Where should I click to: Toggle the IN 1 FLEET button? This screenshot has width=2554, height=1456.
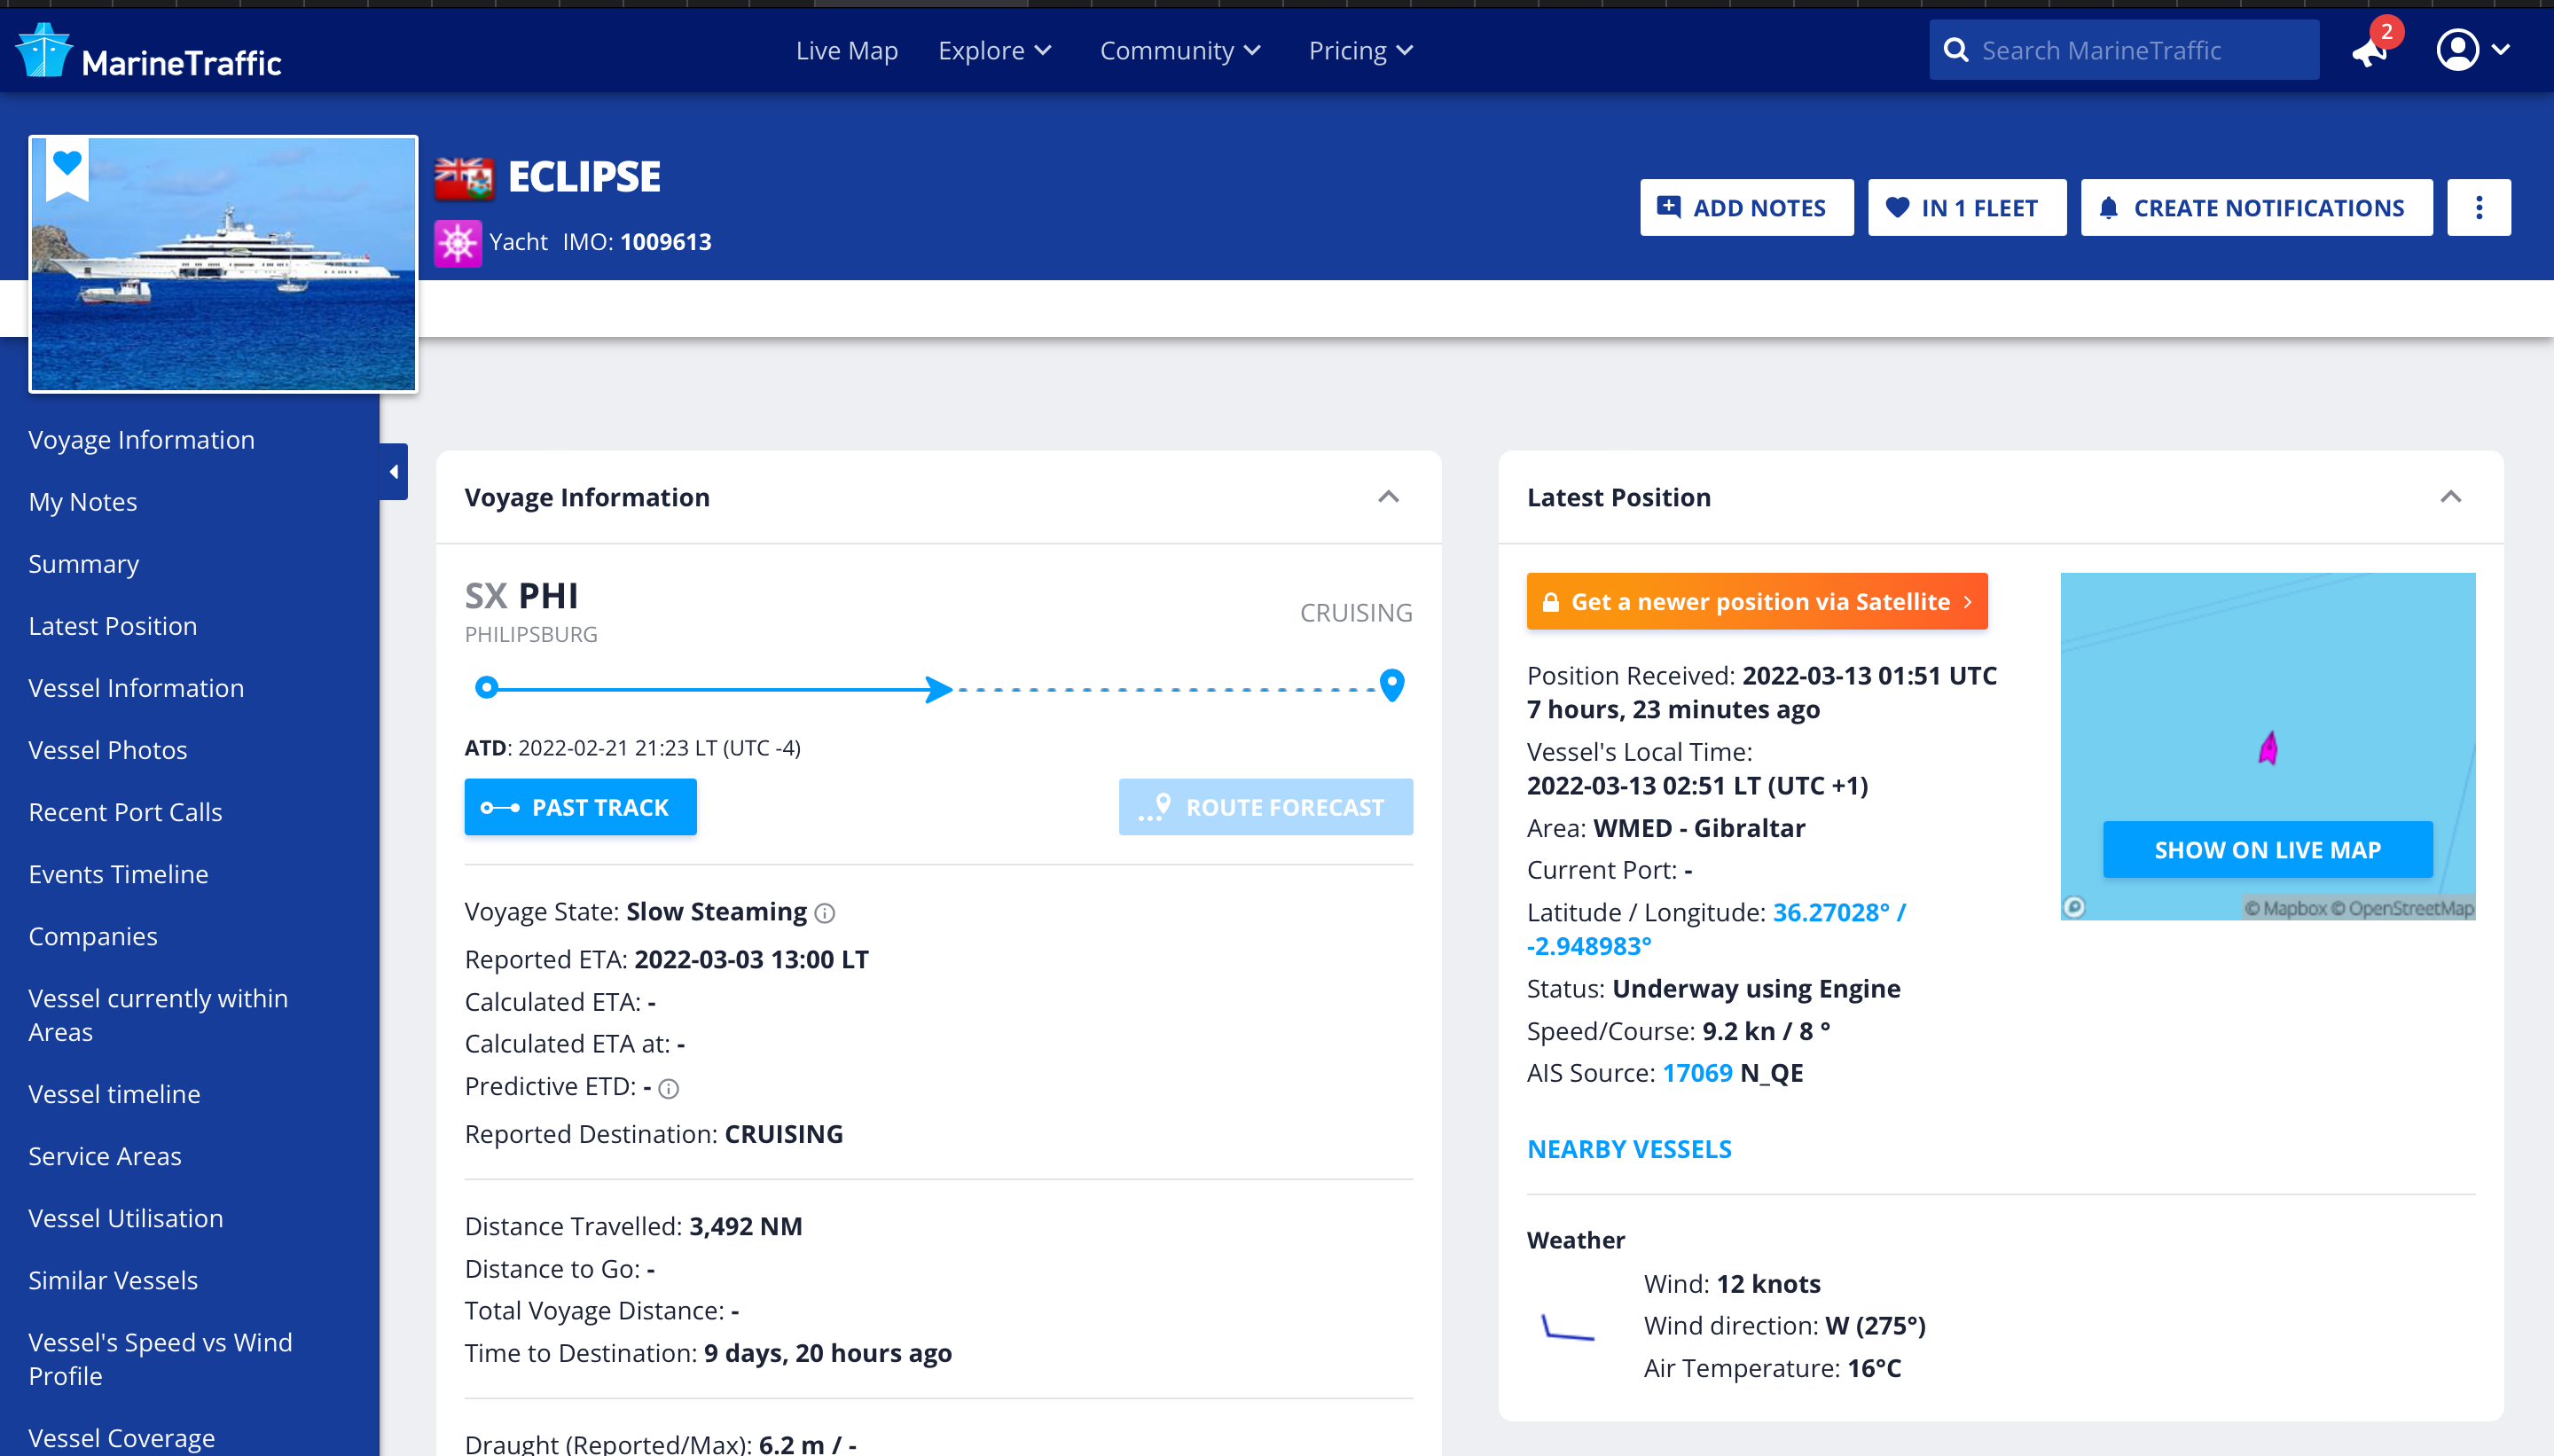(x=1966, y=208)
